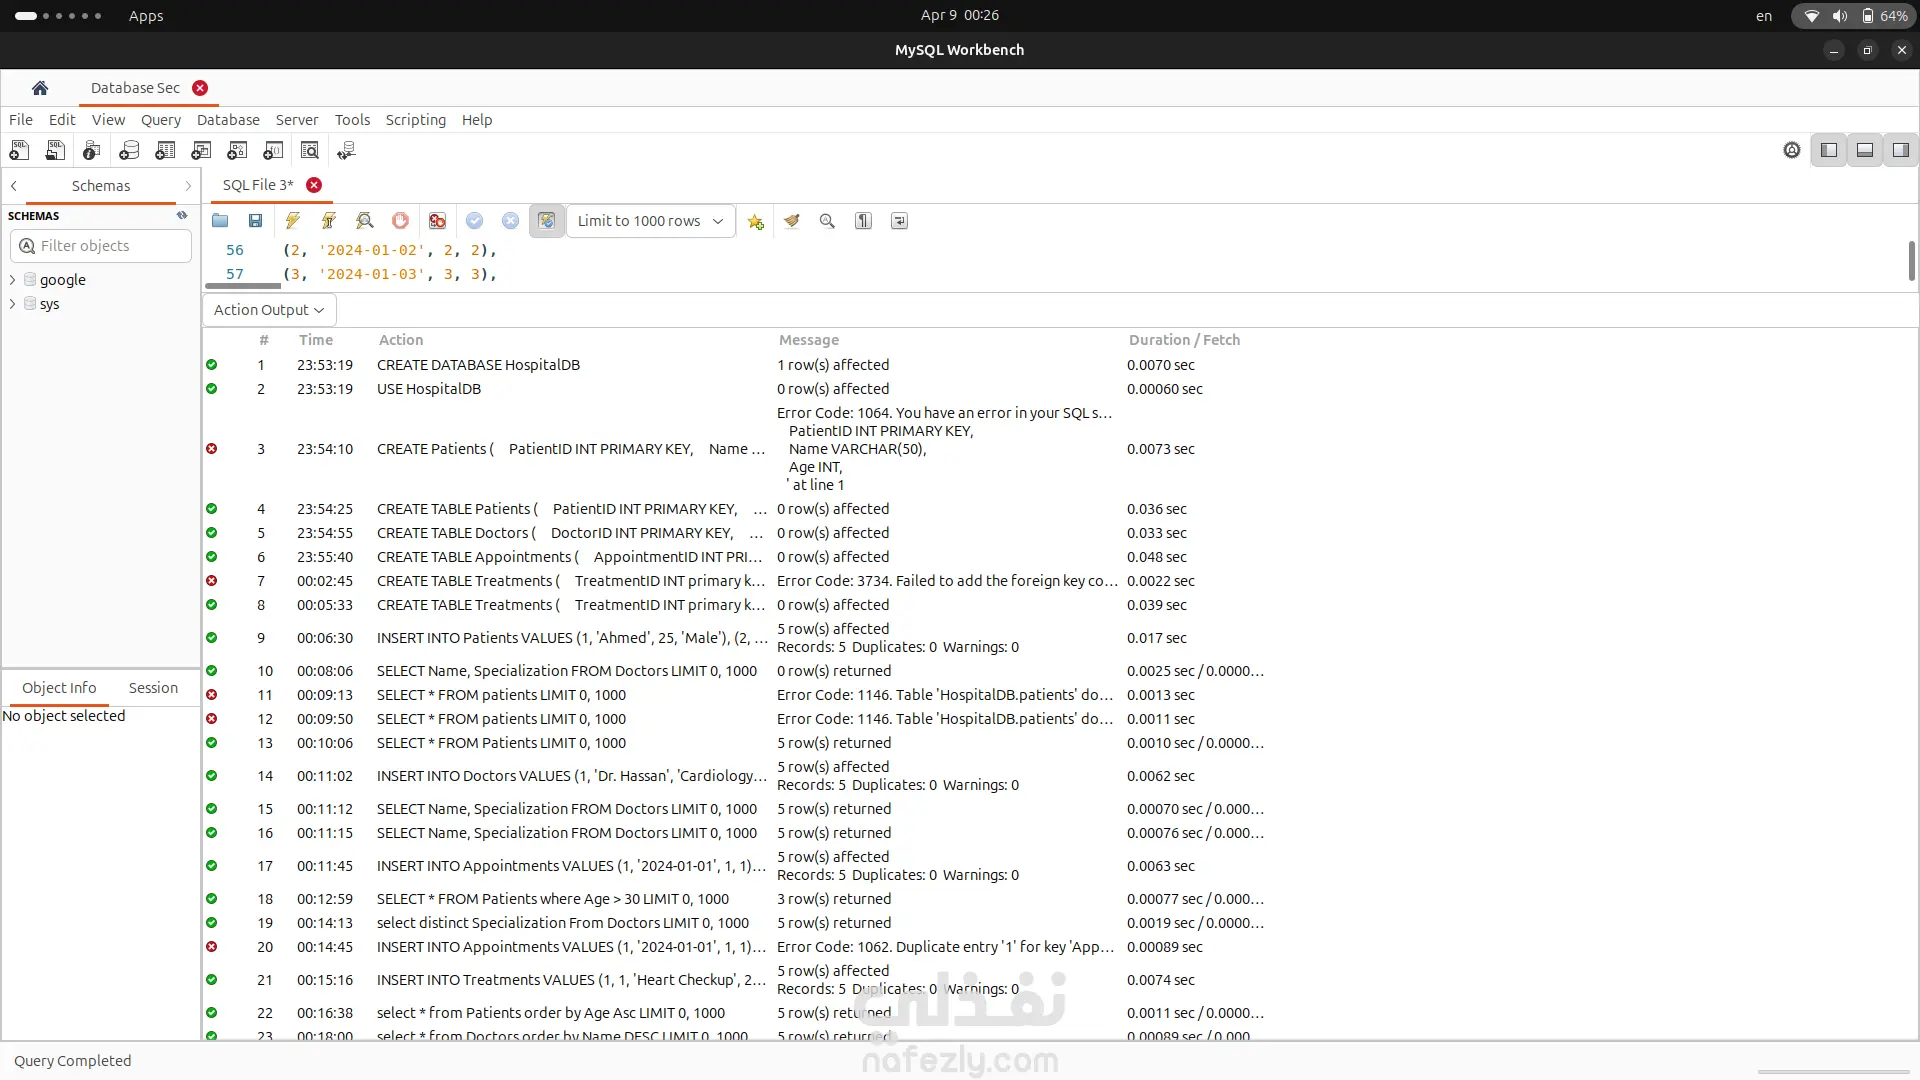
Task: Open the Action Output dropdown
Action: [x=269, y=310]
